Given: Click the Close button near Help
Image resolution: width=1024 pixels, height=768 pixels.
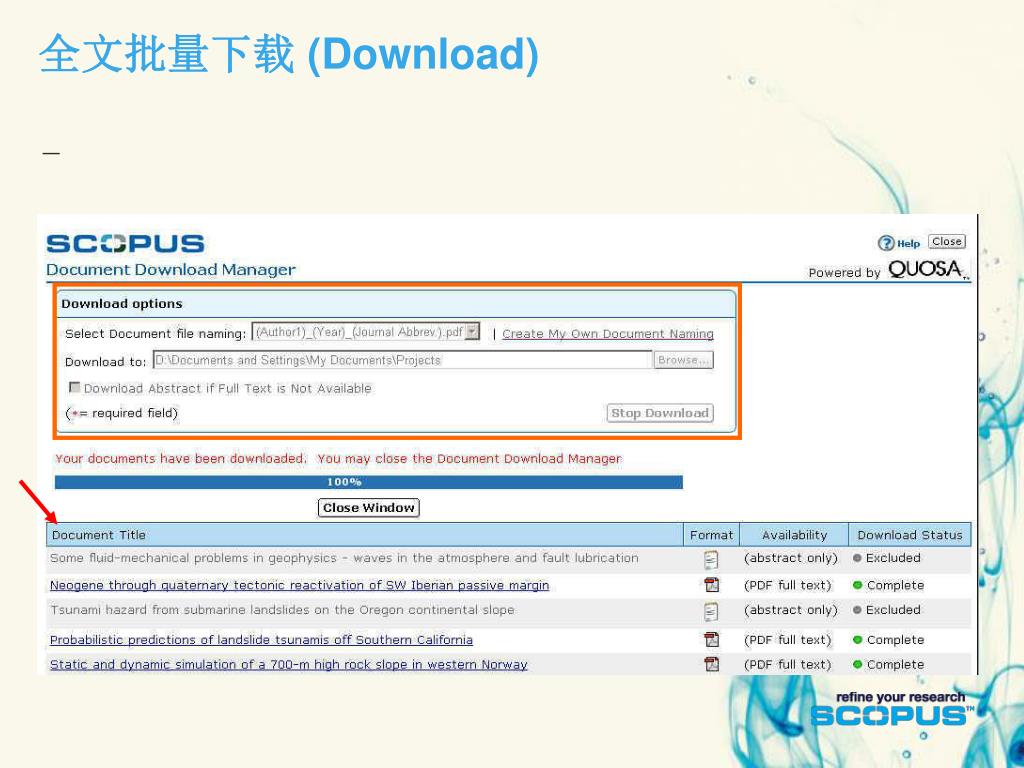Looking at the screenshot, I should point(946,242).
